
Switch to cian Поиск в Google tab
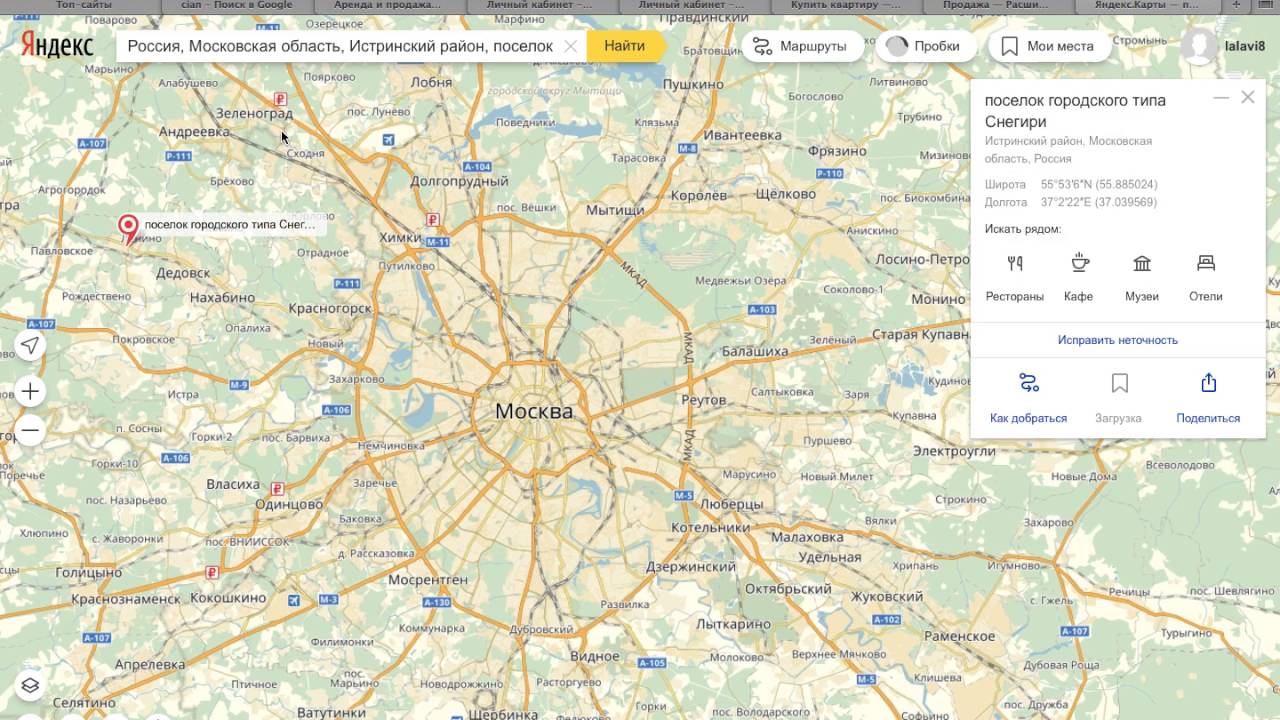point(238,6)
